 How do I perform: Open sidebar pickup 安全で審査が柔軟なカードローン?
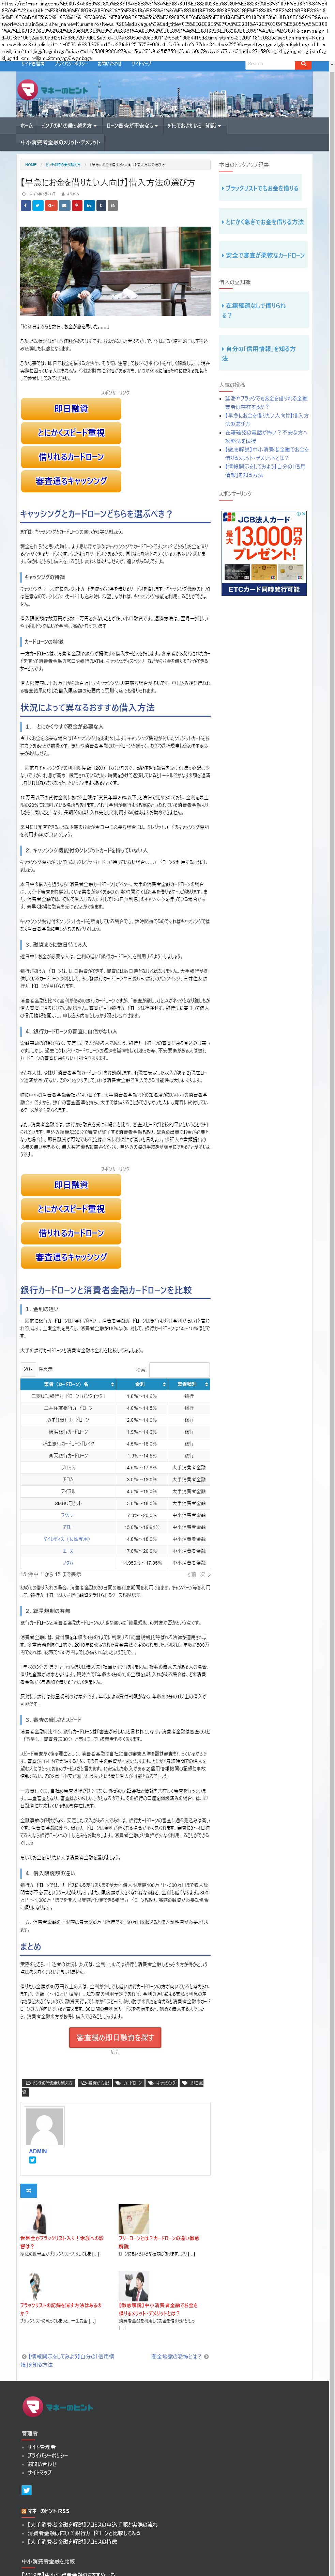[265, 255]
